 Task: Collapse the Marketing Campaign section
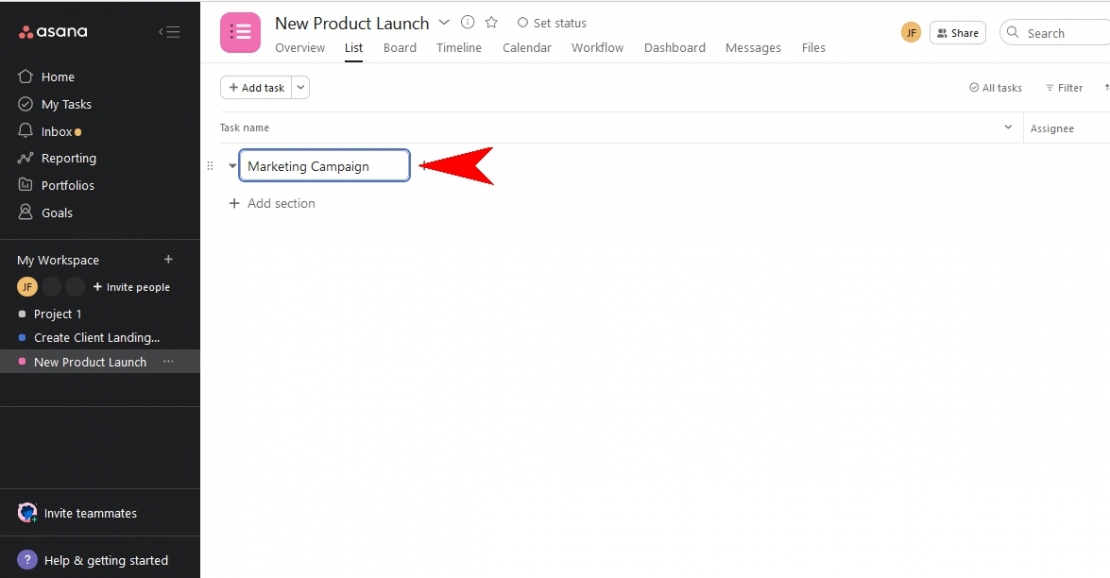(231, 166)
